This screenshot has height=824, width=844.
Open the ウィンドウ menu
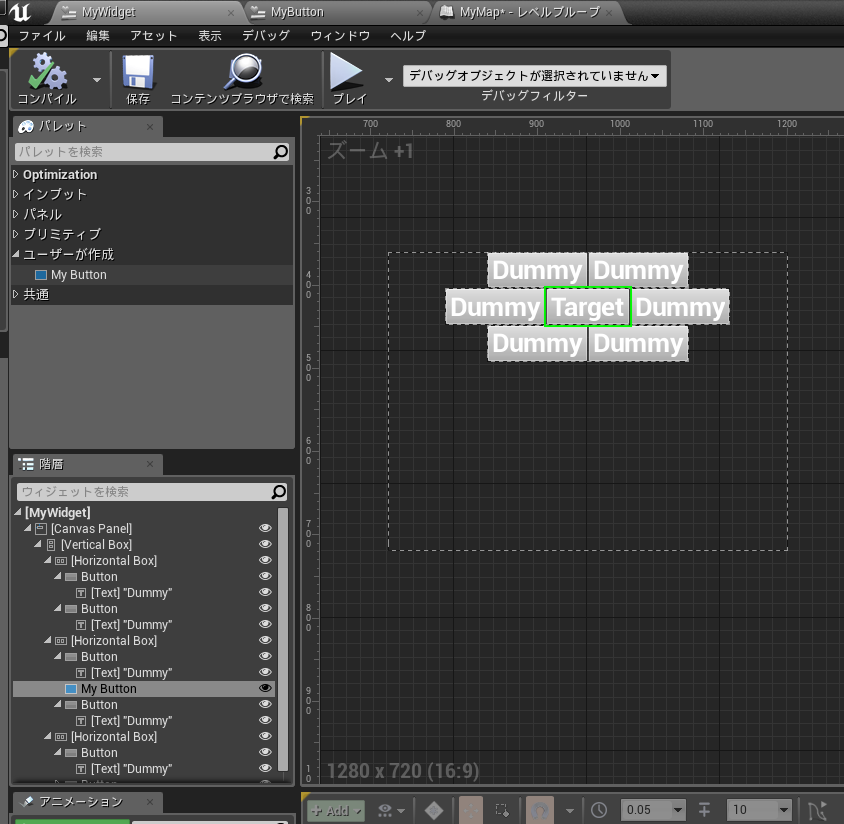340,36
